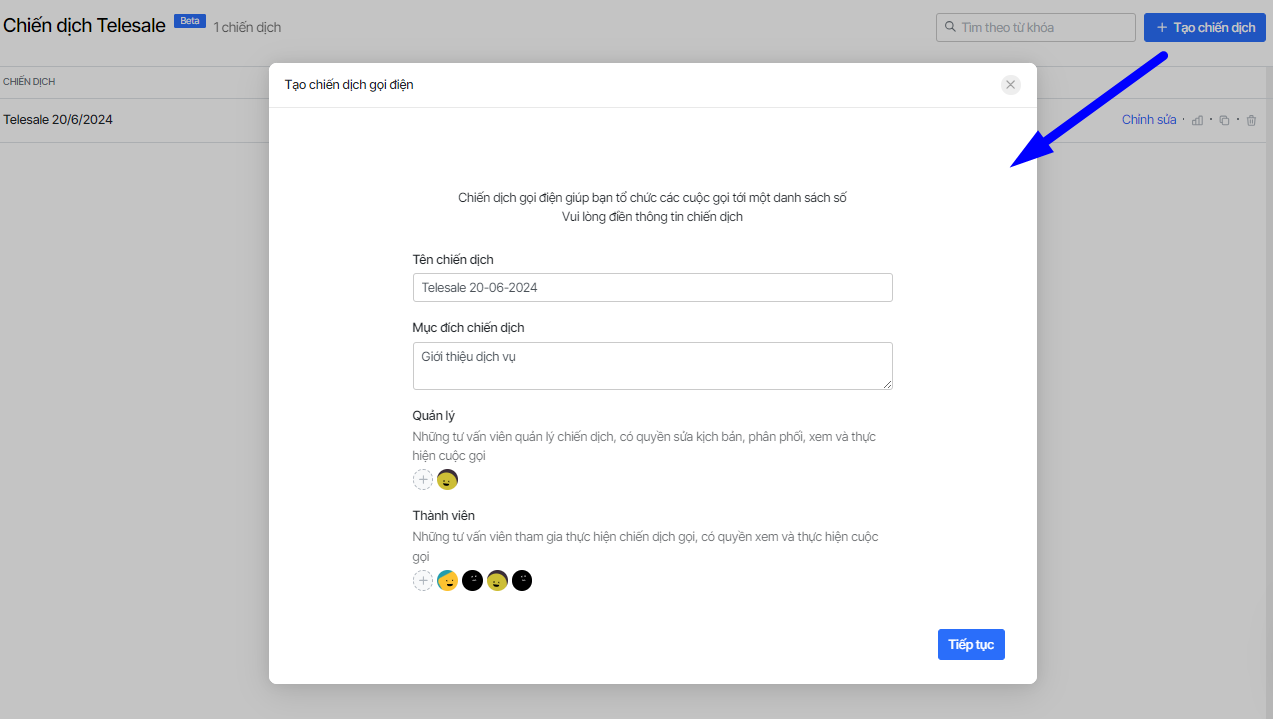Click the last black member avatar
Viewport: 1273px width, 719px height.
coord(522,581)
